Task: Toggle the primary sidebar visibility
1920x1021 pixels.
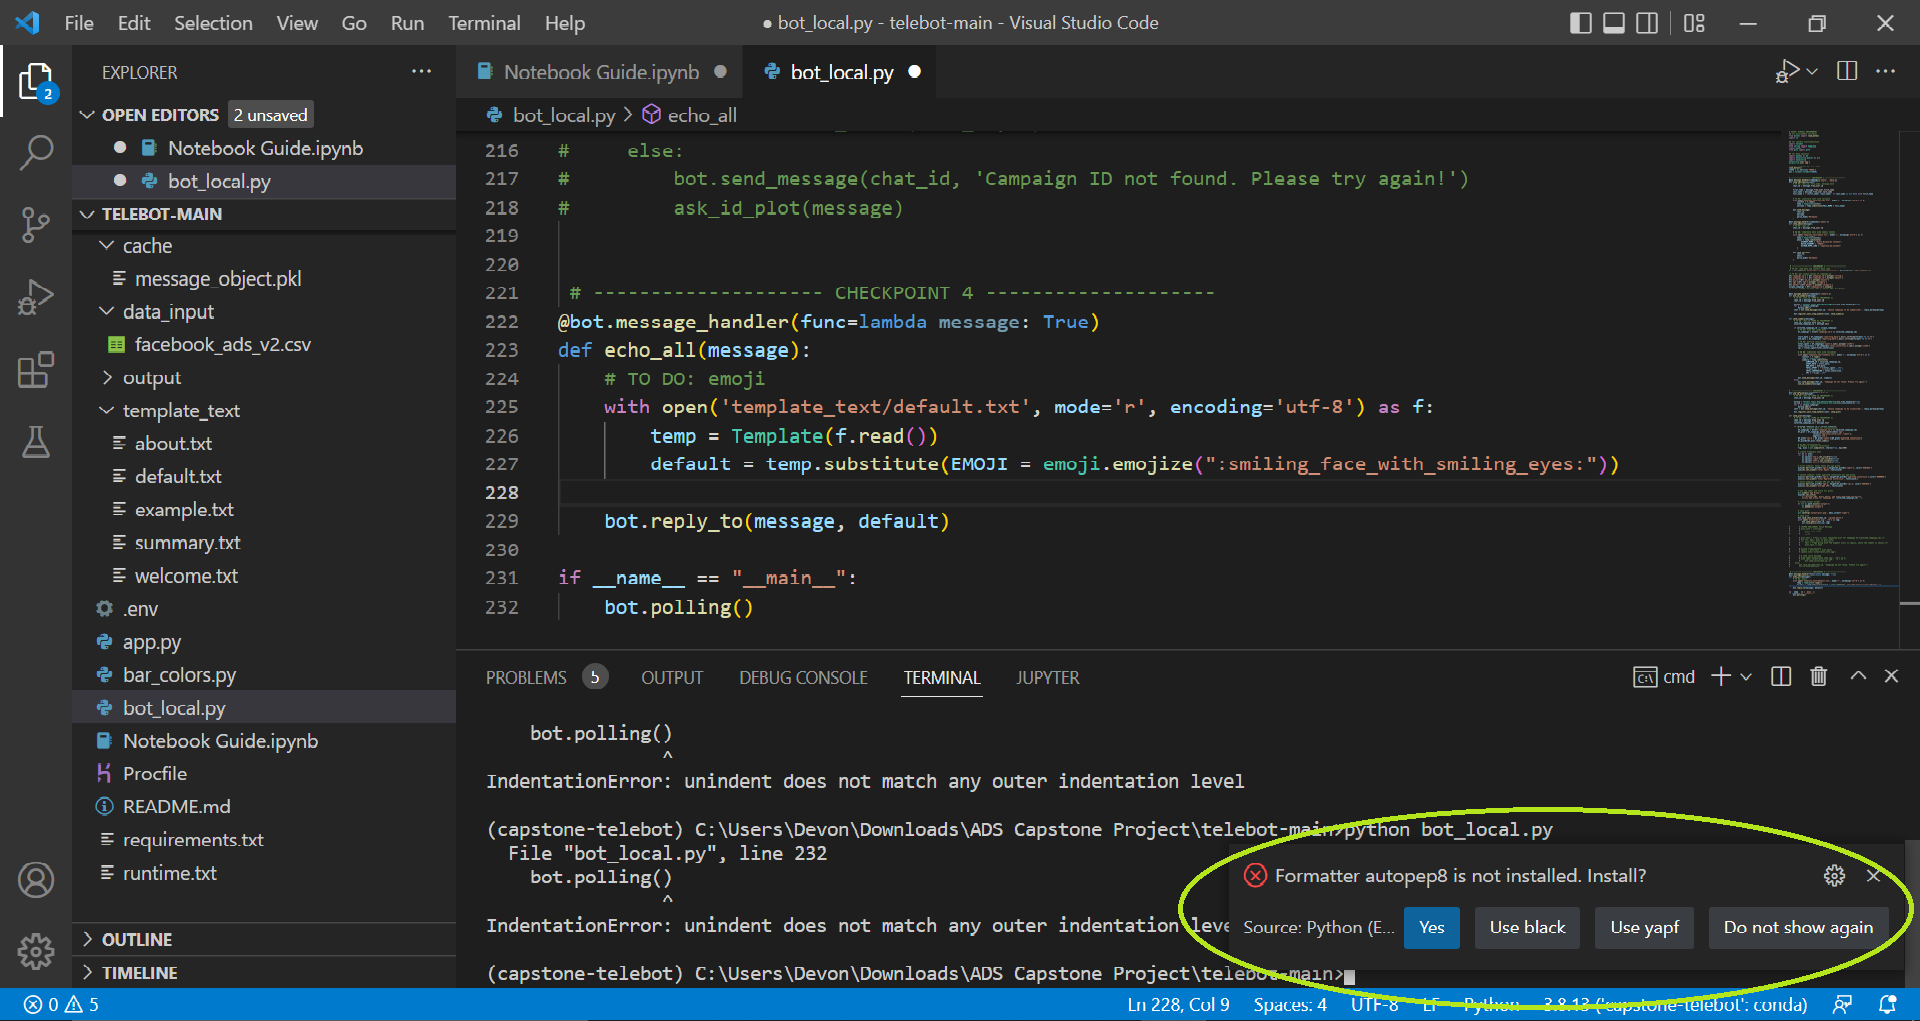Action: [1580, 22]
